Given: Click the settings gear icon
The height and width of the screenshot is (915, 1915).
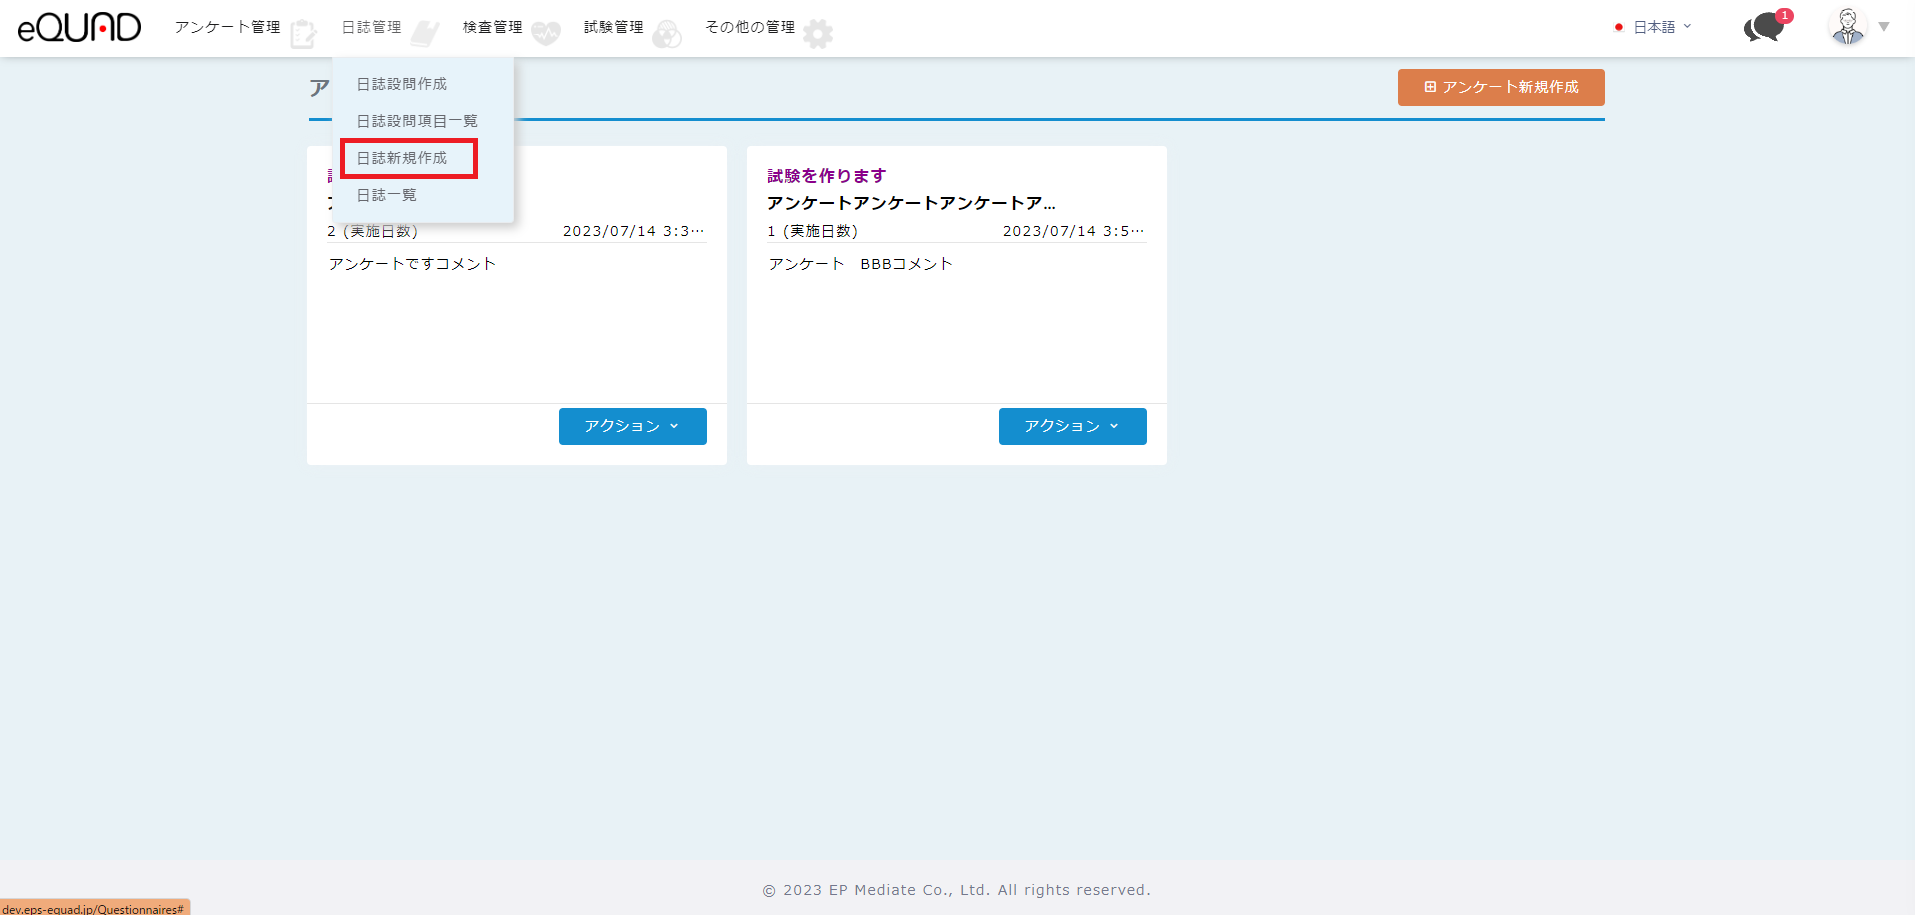Looking at the screenshot, I should (818, 34).
